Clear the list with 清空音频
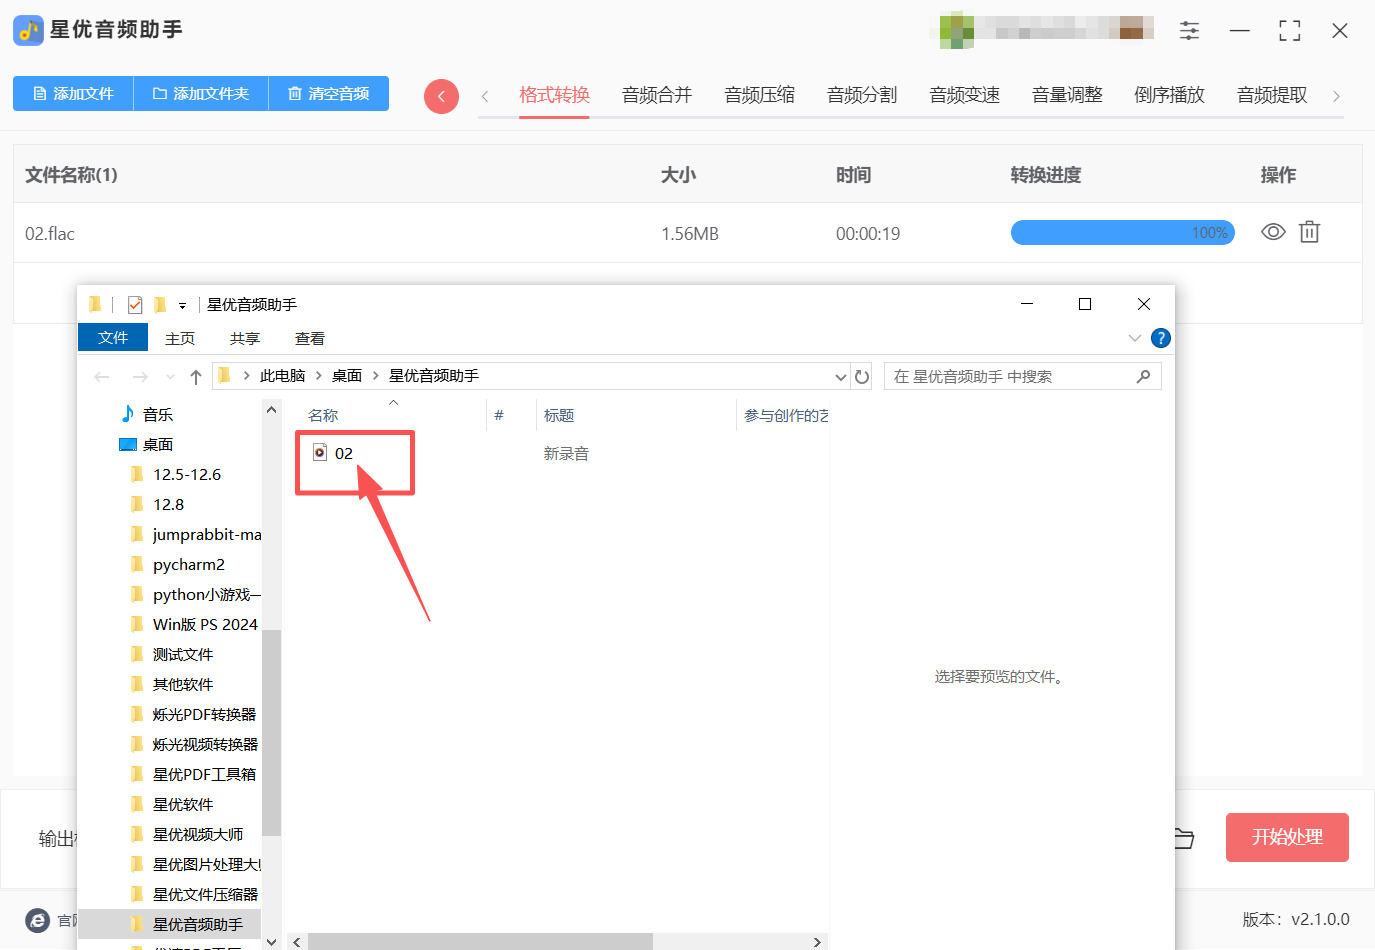 (329, 94)
